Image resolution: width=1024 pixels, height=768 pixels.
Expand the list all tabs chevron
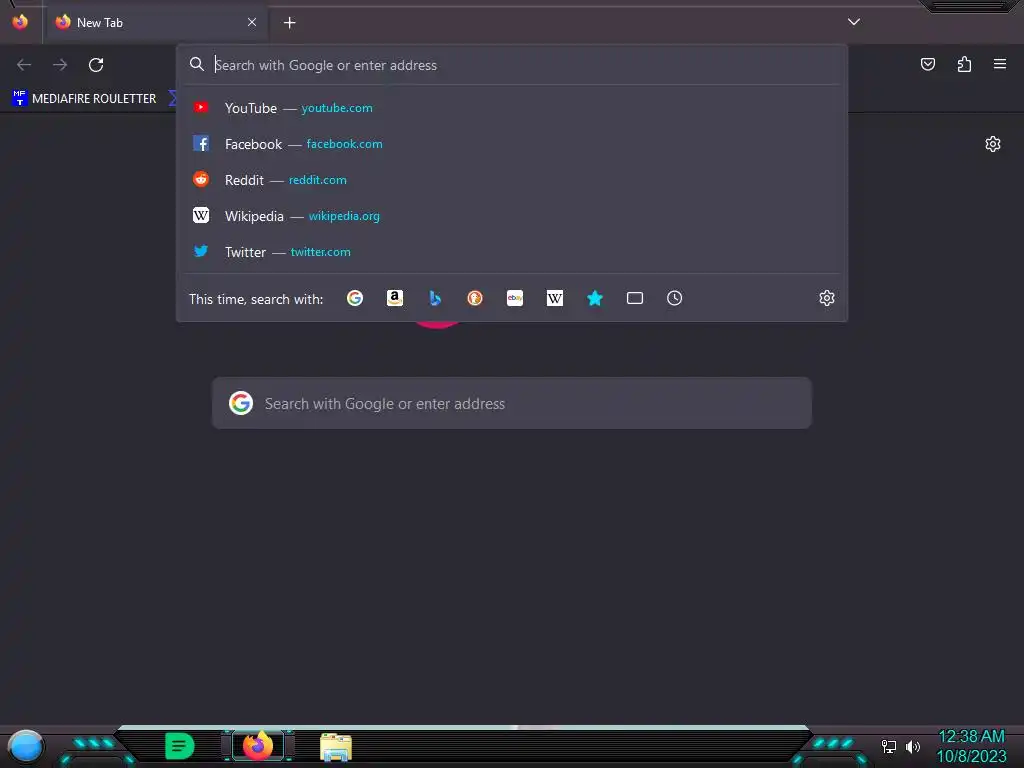point(854,22)
